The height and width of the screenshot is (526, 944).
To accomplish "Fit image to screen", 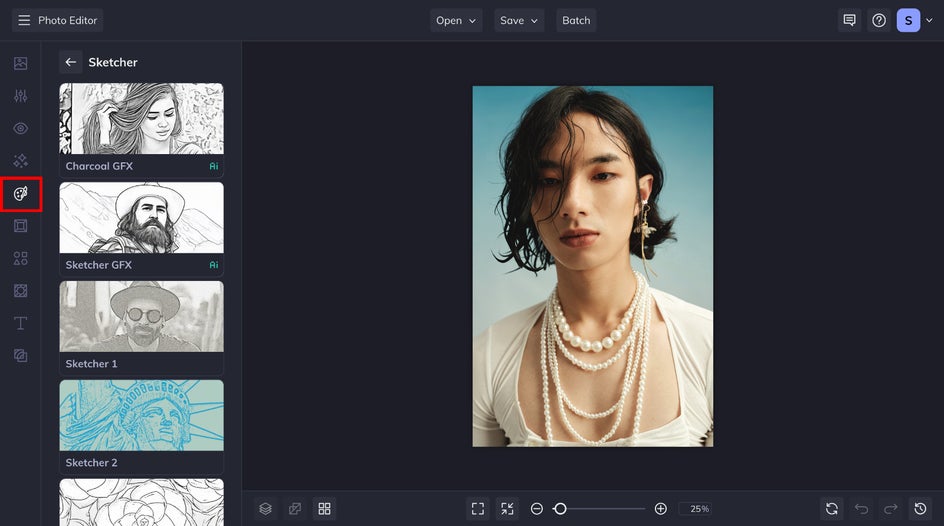I will 478,509.
